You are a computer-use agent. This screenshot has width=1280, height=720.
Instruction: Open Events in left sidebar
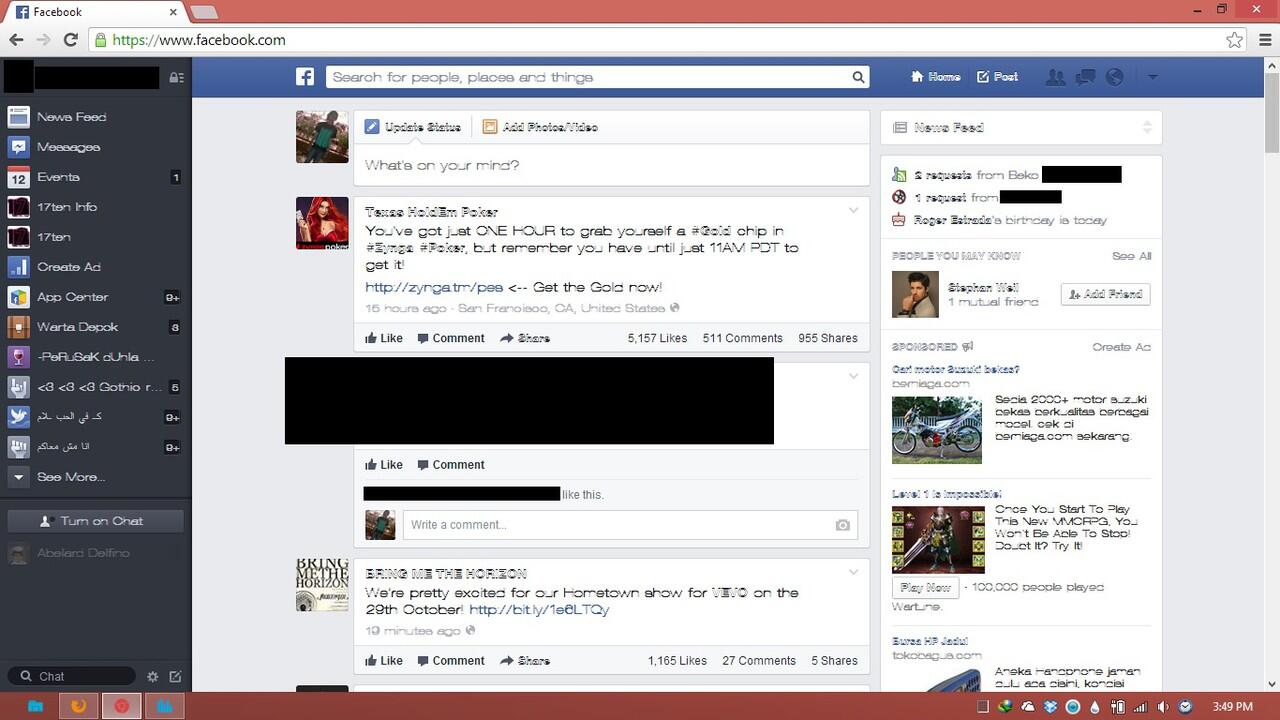(95, 177)
